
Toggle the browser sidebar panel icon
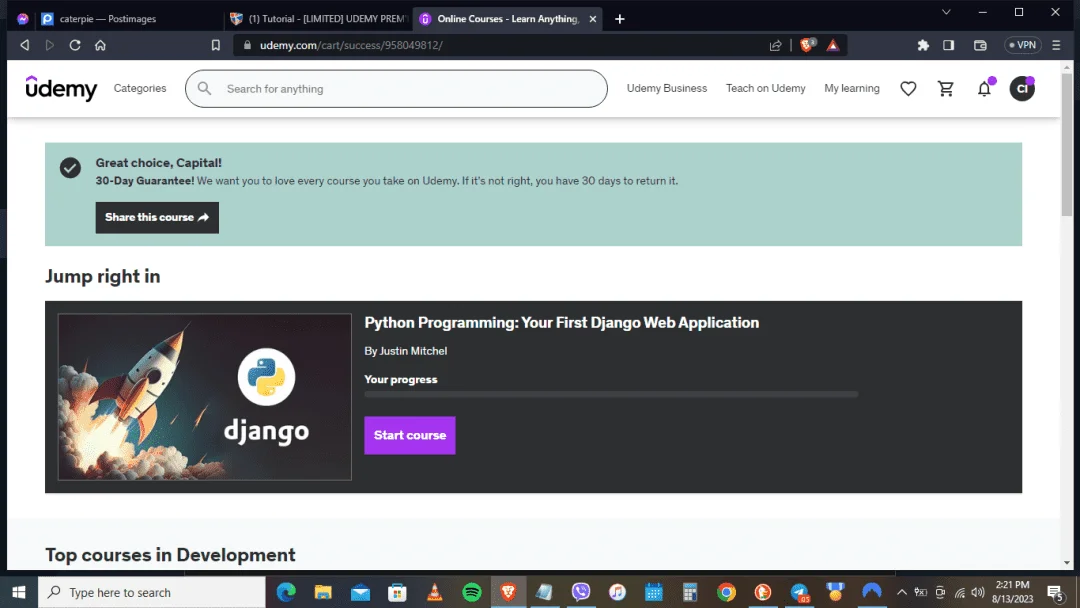(x=948, y=45)
